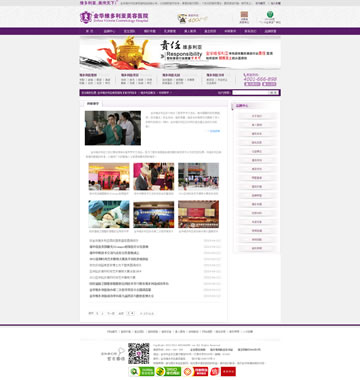Click the brown square icon in header
Screen dimensions: 360x380
[x=244, y=15]
